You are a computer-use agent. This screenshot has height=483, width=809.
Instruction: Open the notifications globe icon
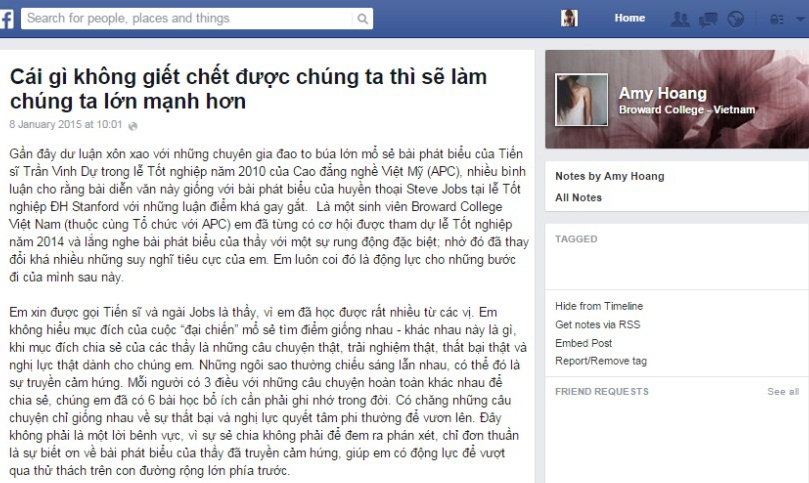pyautogui.click(x=736, y=20)
